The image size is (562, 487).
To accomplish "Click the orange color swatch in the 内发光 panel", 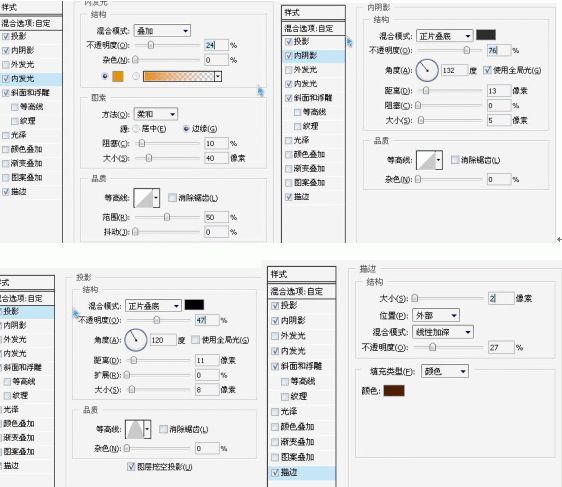I will 118,76.
